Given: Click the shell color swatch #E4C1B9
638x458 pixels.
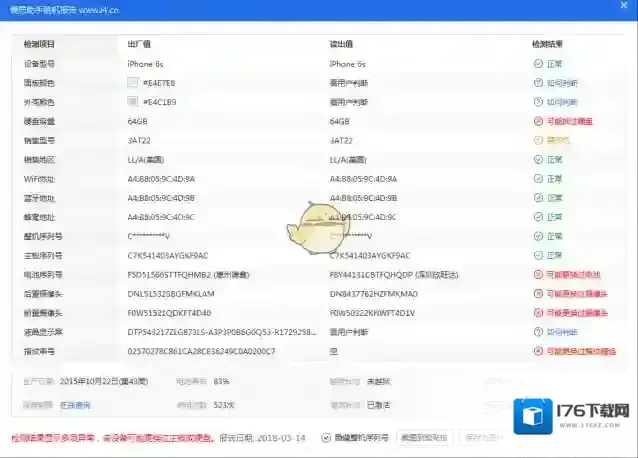Looking at the screenshot, I should coord(133,102).
